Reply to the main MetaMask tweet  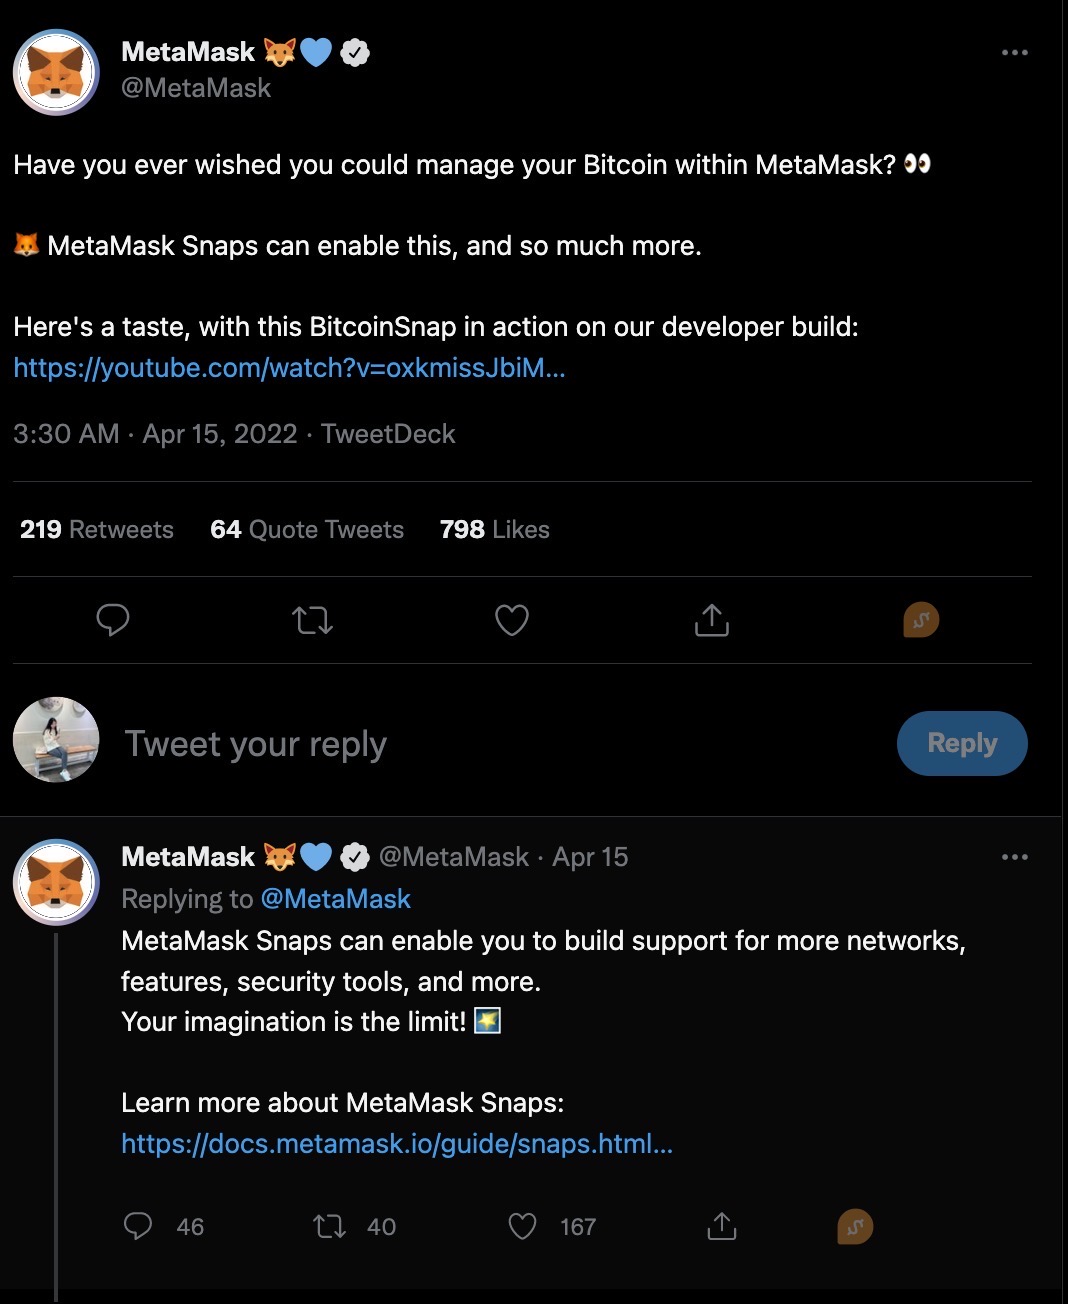(x=113, y=620)
